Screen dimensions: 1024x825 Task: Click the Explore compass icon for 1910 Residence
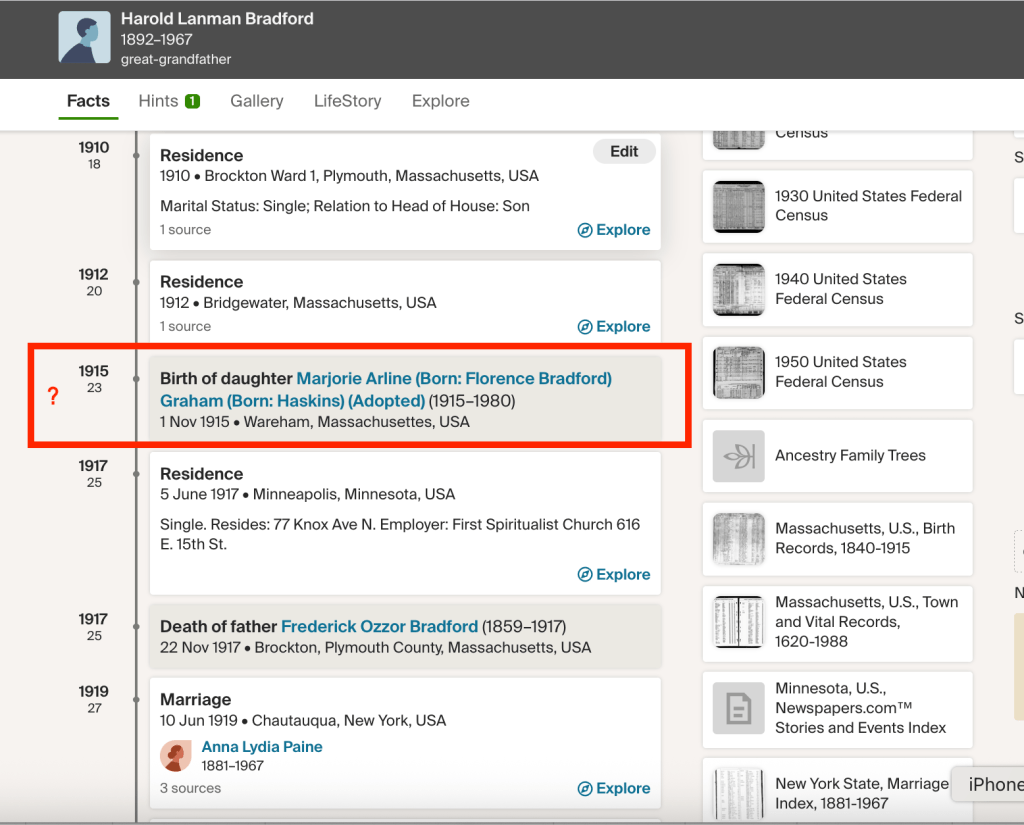[585, 230]
